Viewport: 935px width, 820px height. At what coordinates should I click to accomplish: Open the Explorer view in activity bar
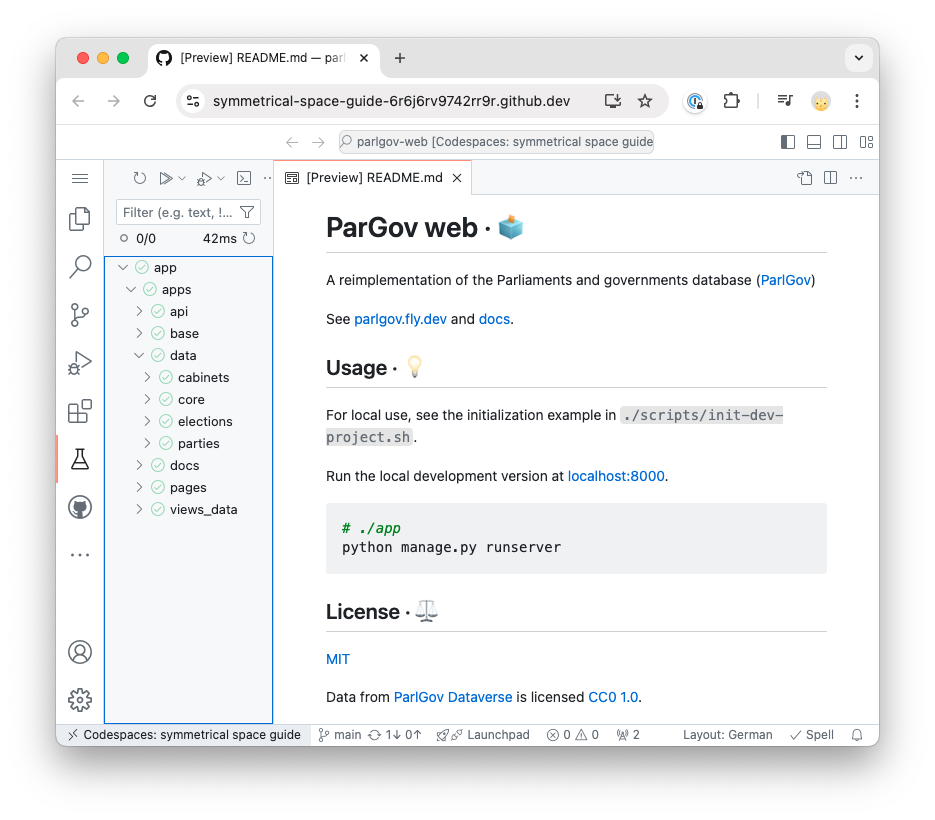[x=80, y=219]
